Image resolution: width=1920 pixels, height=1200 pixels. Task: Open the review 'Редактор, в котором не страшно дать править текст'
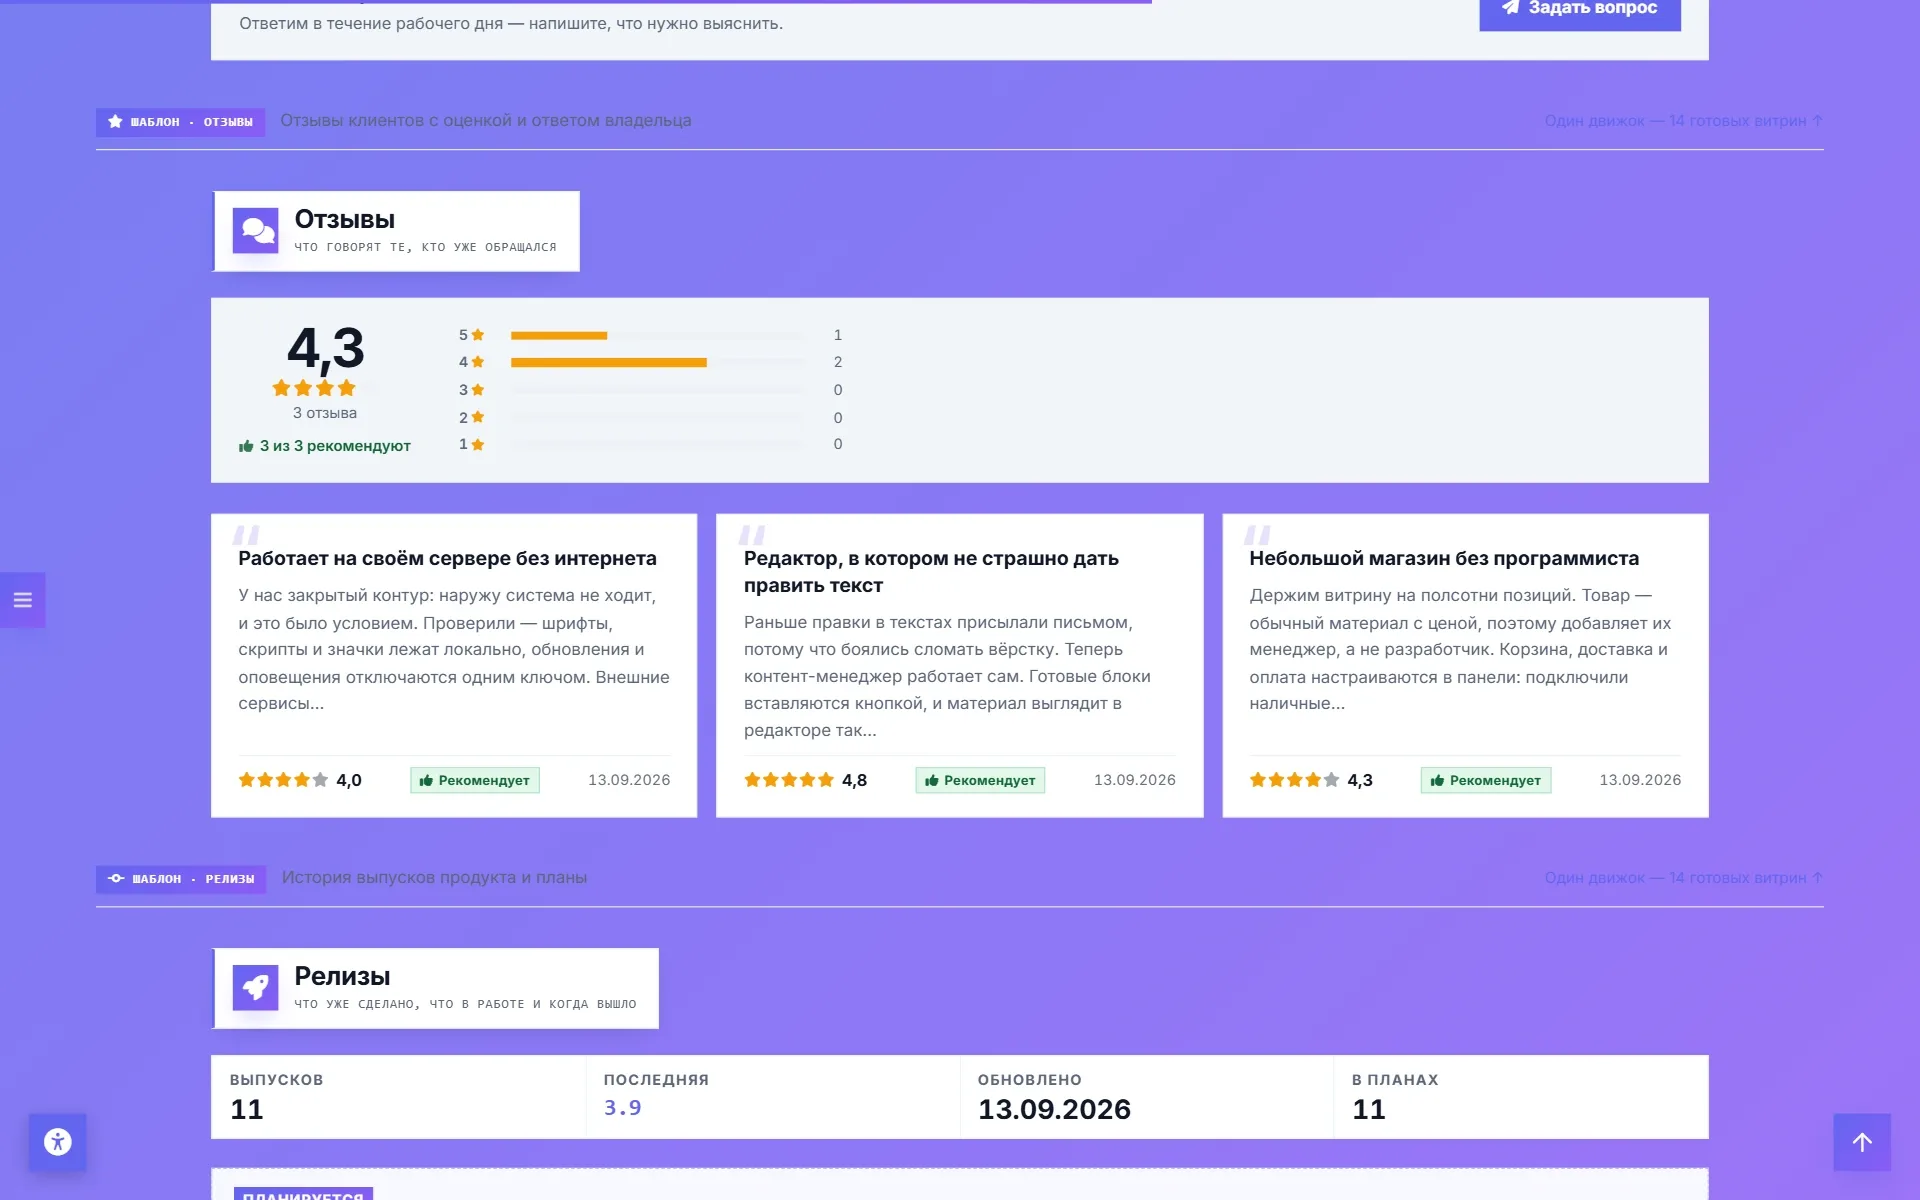click(931, 572)
